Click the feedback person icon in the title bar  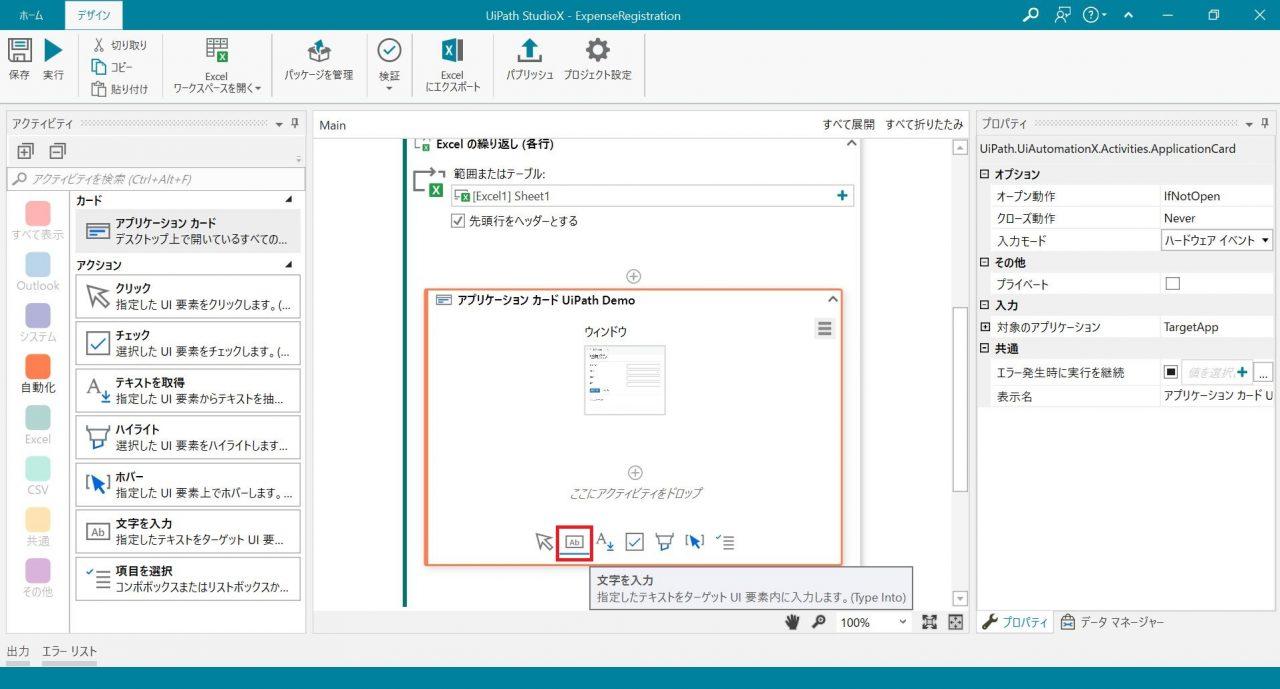(1063, 15)
